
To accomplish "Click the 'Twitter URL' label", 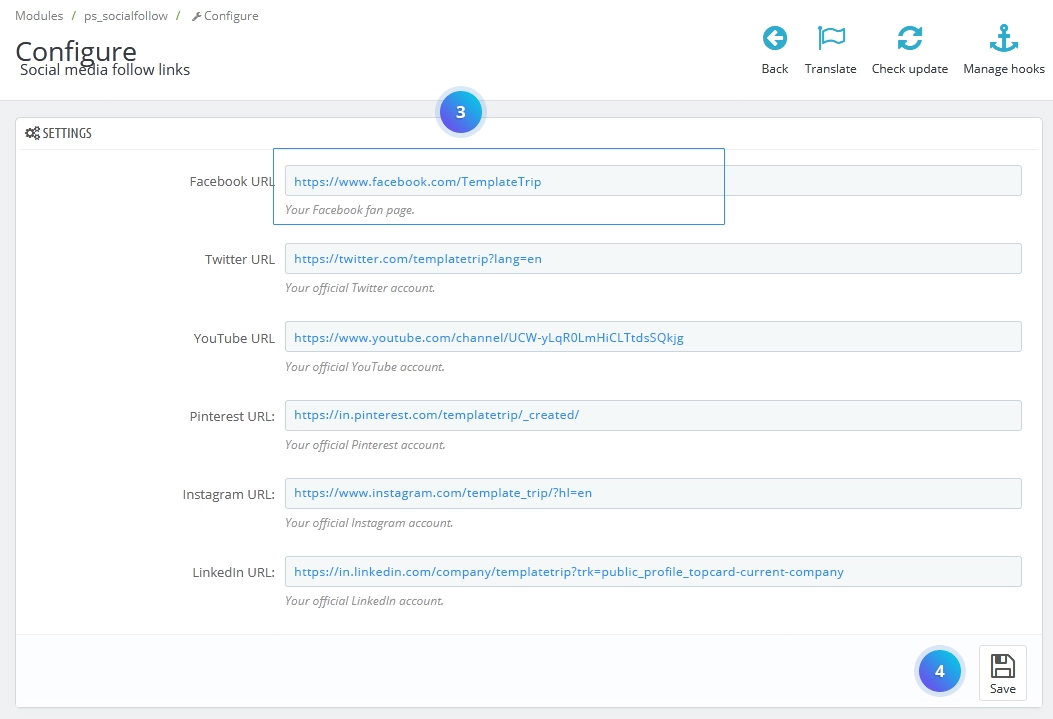I will point(240,259).
